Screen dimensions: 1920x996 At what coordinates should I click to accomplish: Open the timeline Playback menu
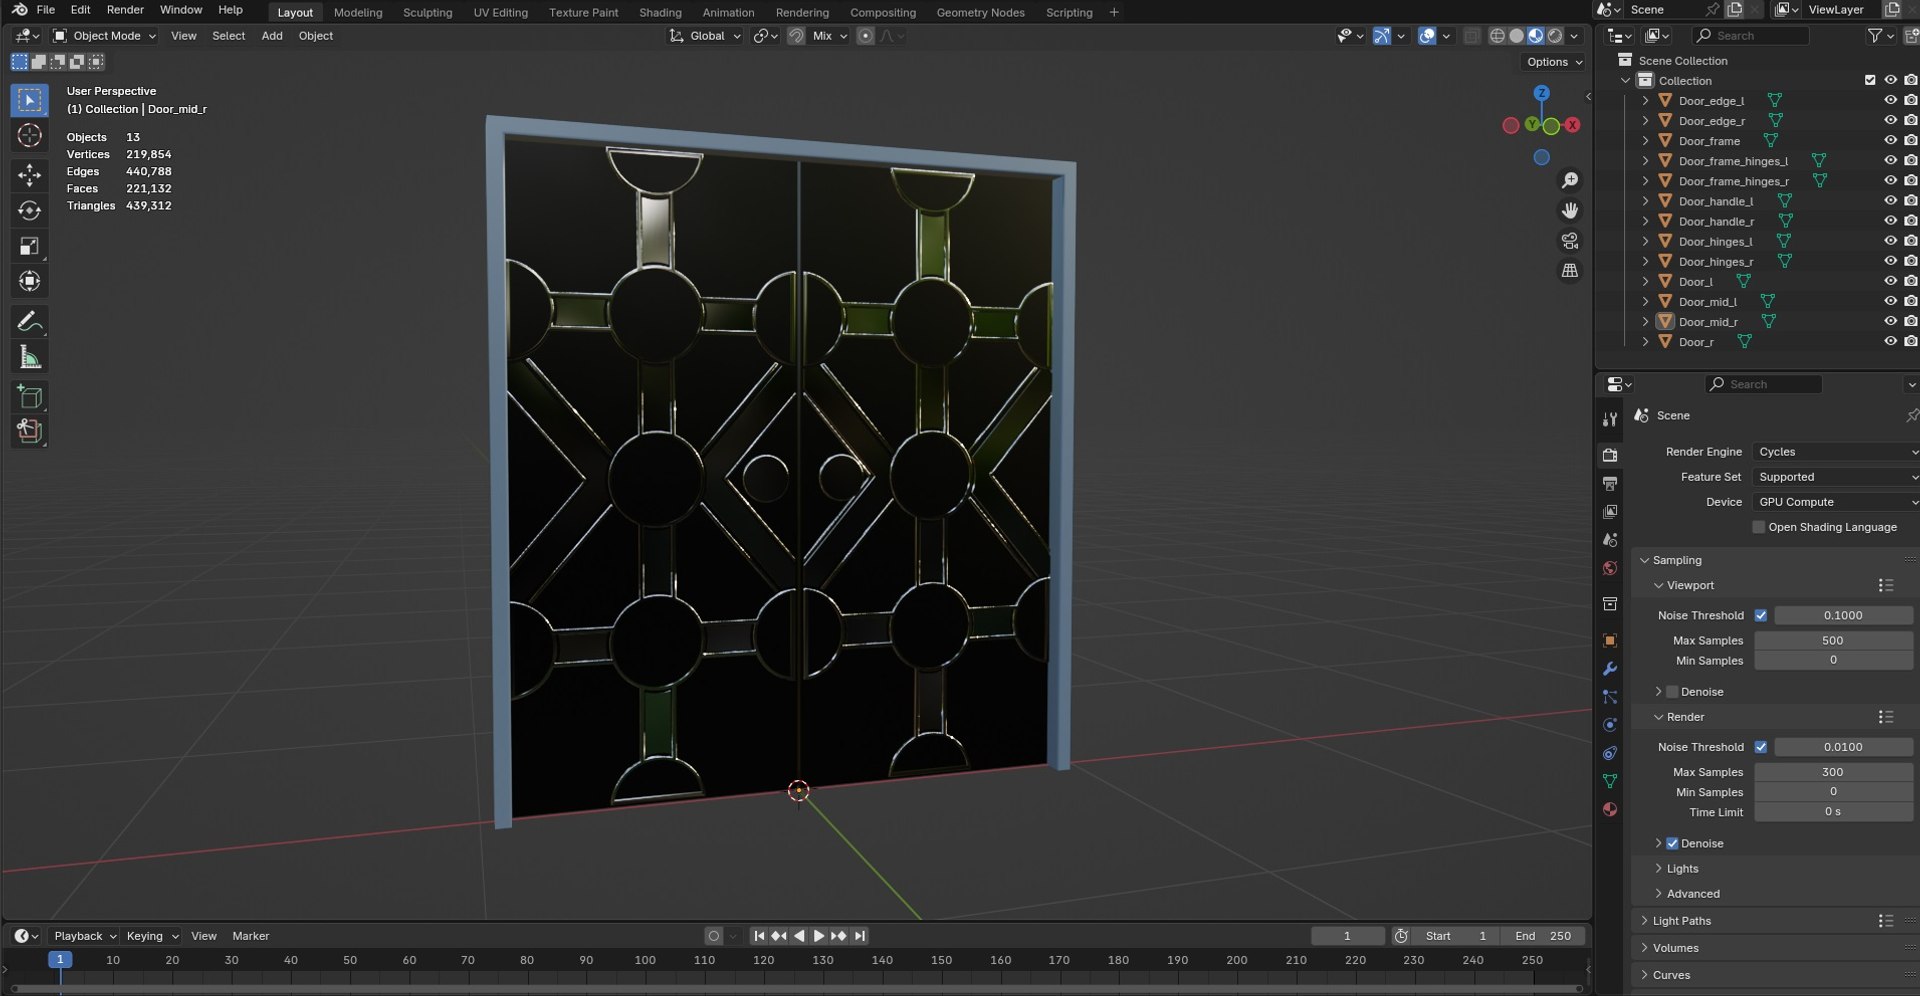point(84,936)
